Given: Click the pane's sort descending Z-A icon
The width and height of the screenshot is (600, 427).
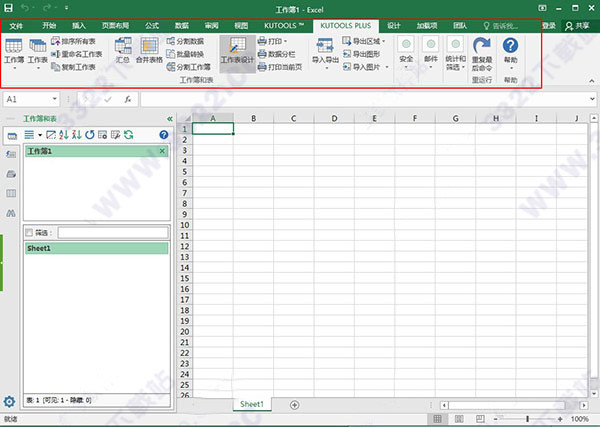Looking at the screenshot, I should click(77, 135).
